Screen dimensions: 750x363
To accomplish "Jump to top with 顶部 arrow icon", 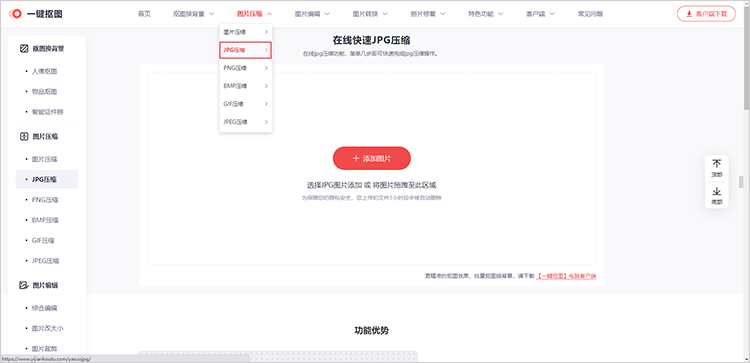I will point(717,164).
